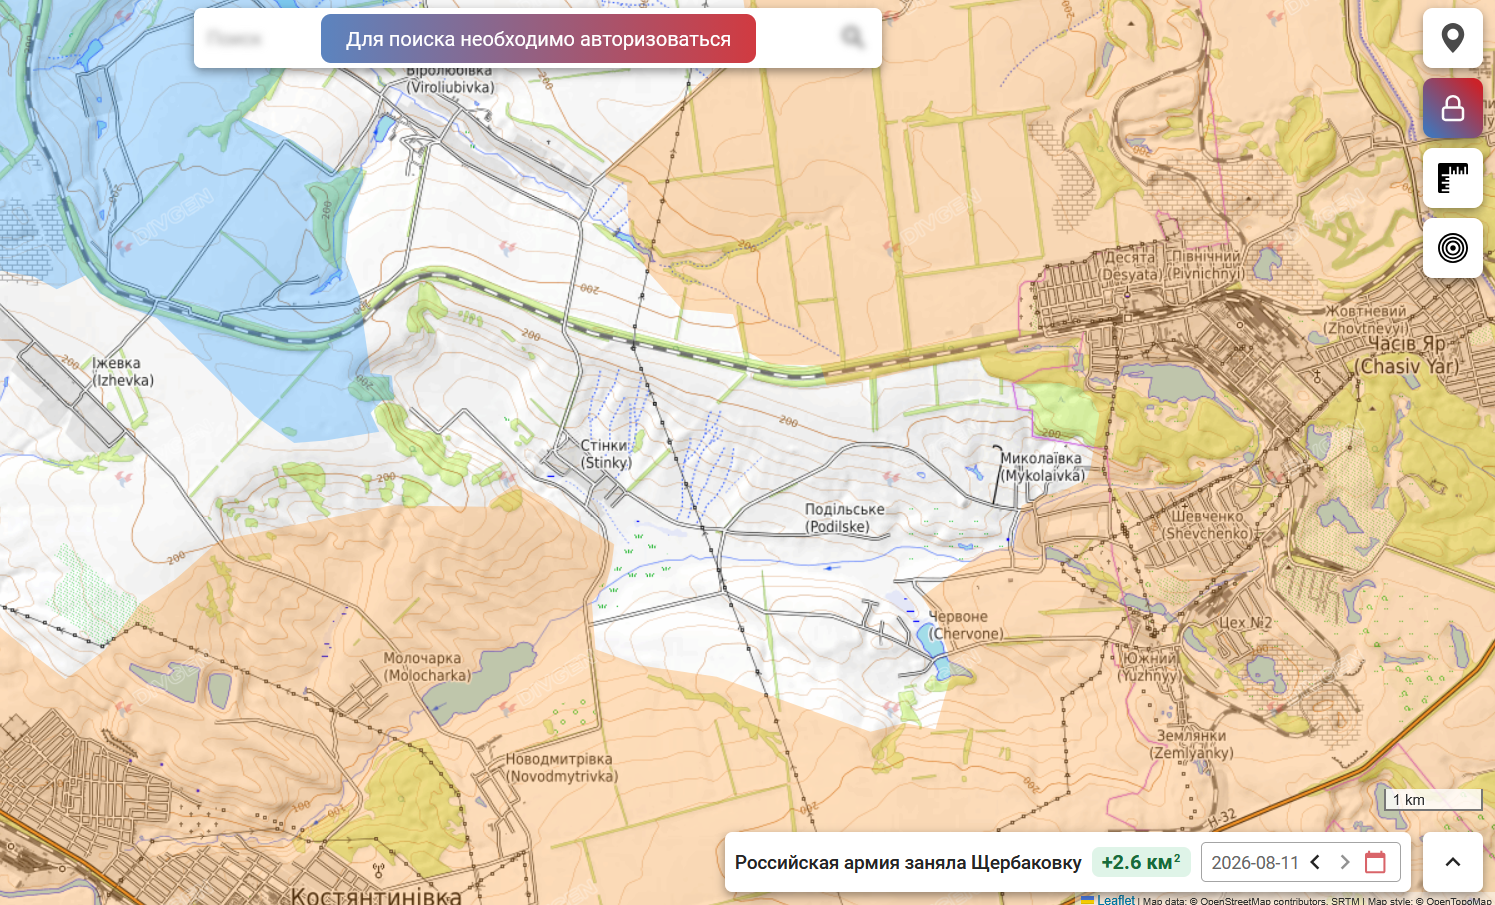The height and width of the screenshot is (905, 1495).
Task: Select the ruler measurement tool
Action: [x=1452, y=178]
